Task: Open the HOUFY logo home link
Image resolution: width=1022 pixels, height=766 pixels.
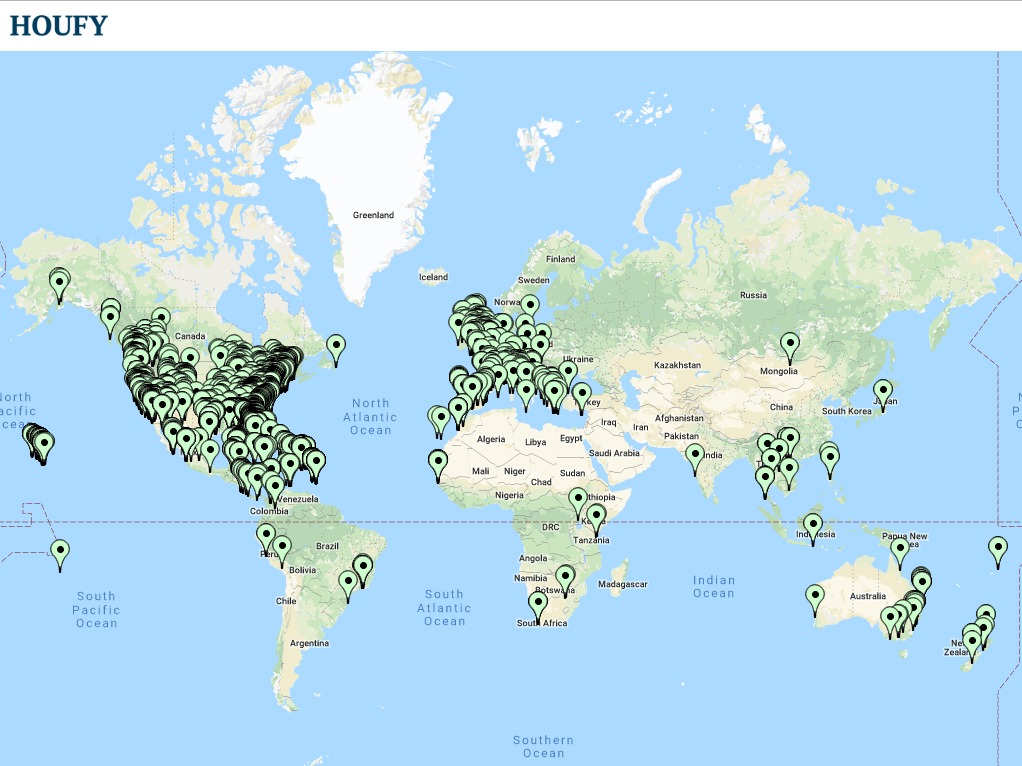Action: coord(58,26)
